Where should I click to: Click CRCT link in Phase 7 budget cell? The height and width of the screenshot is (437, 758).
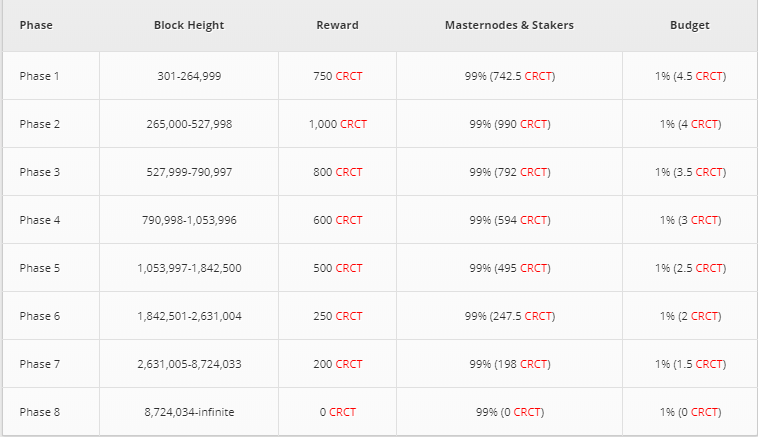(710, 364)
